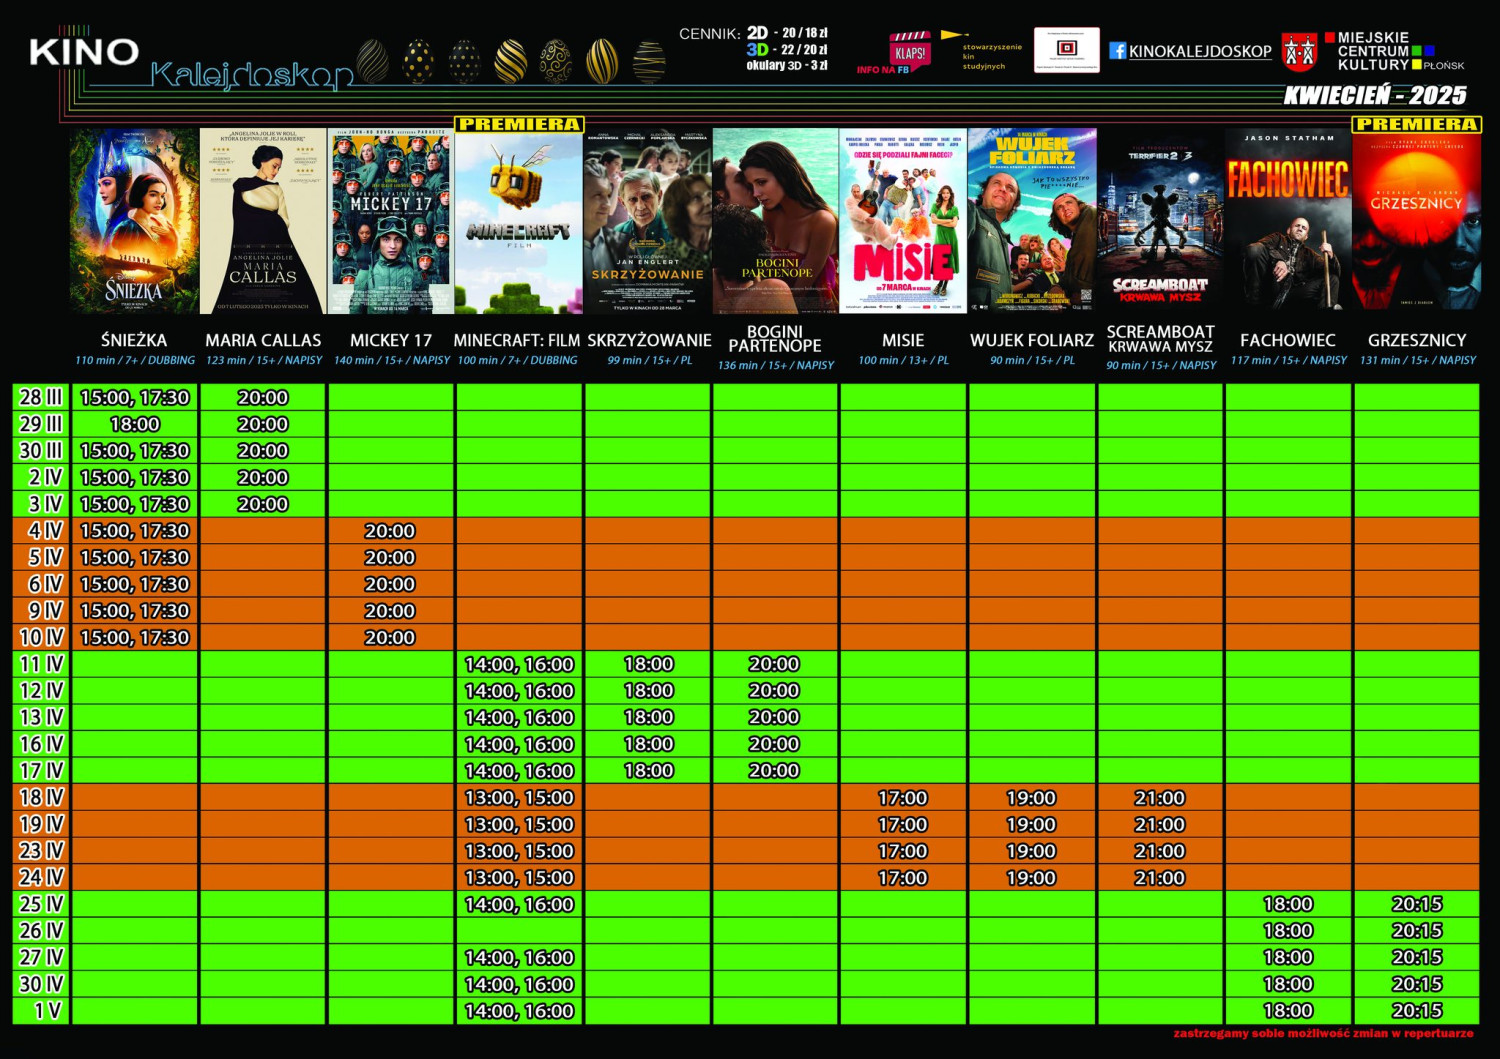Viewport: 1500px width, 1059px height.
Task: Click Screamboat 21:00 showtime on 23 IV
Action: (x=1160, y=851)
